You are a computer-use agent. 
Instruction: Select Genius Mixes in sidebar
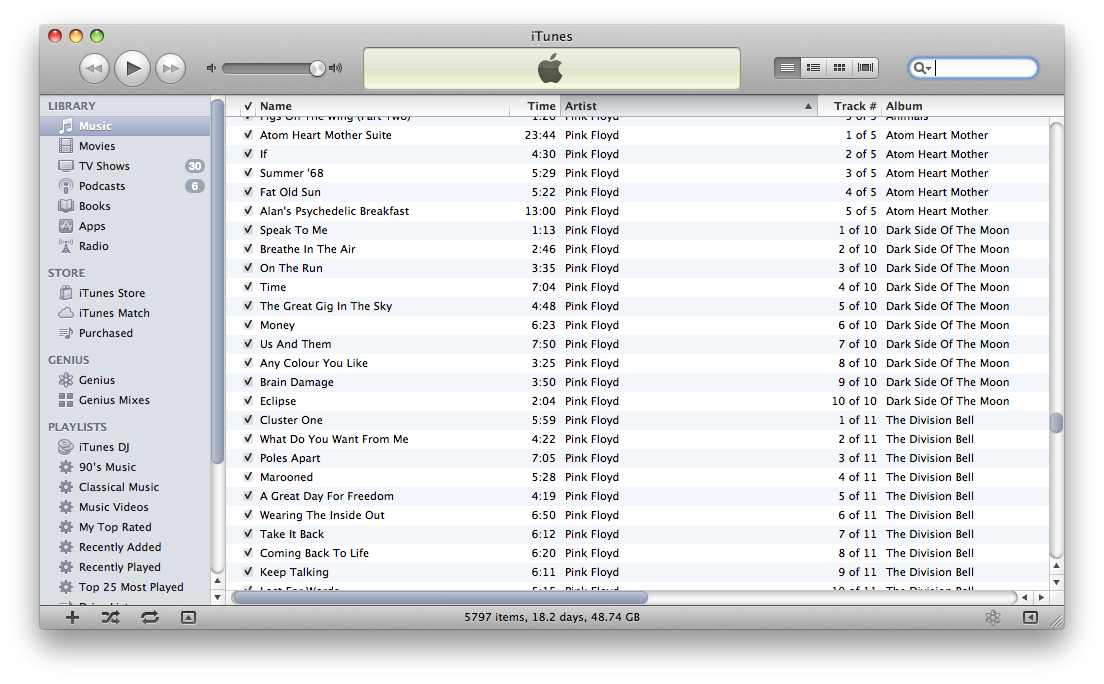[x=125, y=400]
